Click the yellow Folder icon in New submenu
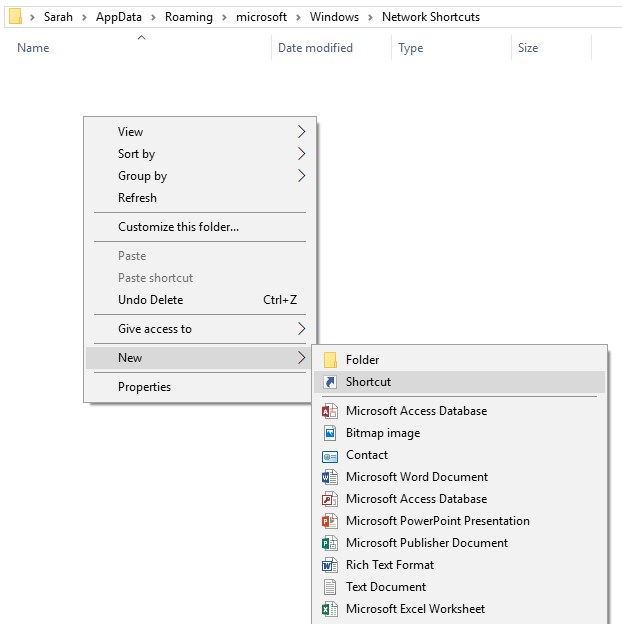This screenshot has width=622, height=624. pyautogui.click(x=330, y=360)
